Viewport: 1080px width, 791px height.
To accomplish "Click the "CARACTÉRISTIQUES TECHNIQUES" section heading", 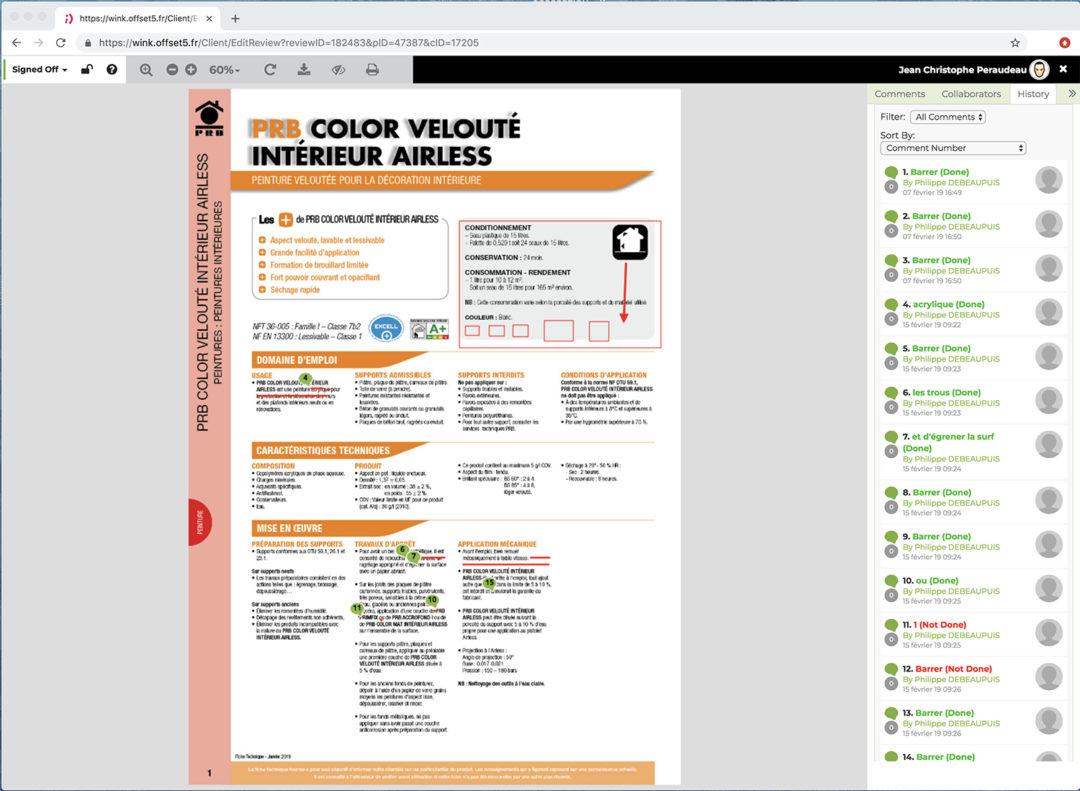I will pyautogui.click(x=323, y=451).
